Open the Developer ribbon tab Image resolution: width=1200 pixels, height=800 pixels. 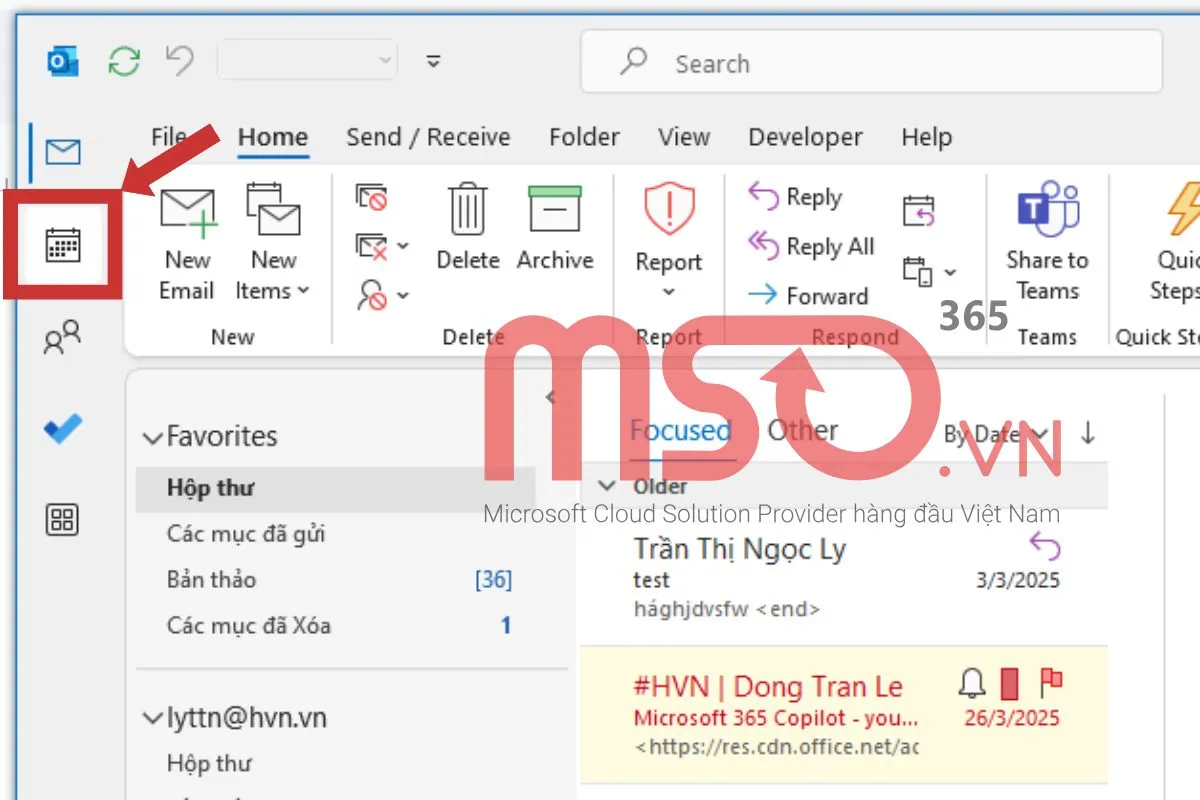(805, 137)
